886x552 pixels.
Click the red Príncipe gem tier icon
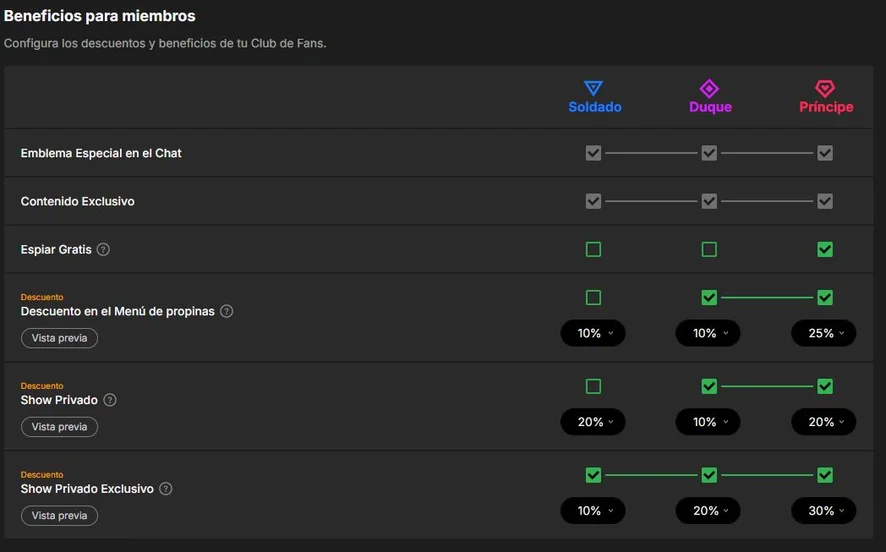click(825, 88)
